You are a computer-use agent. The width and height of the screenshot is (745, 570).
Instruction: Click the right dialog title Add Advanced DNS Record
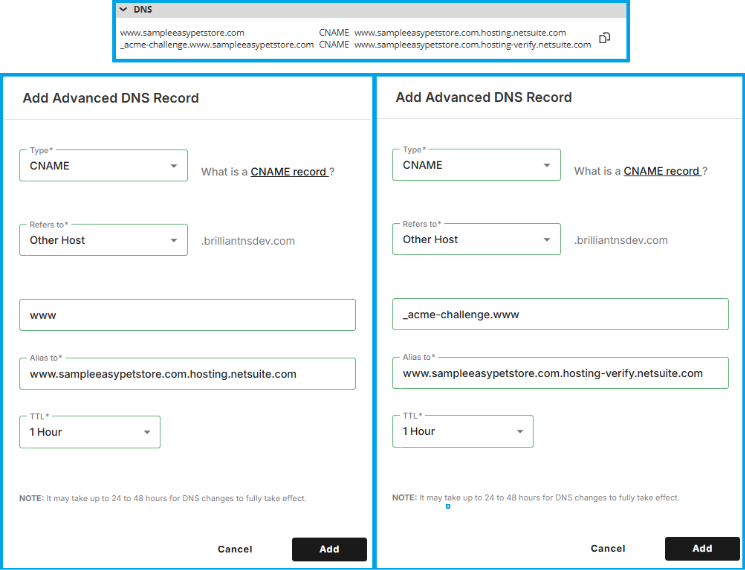click(x=484, y=97)
